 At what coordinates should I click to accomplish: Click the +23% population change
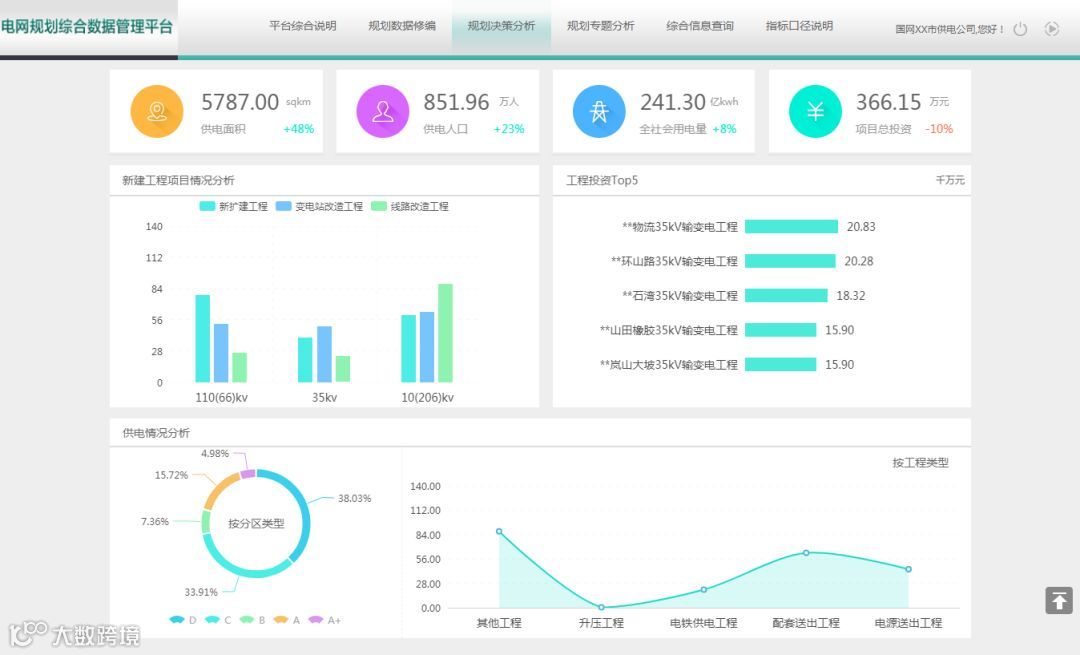(509, 129)
